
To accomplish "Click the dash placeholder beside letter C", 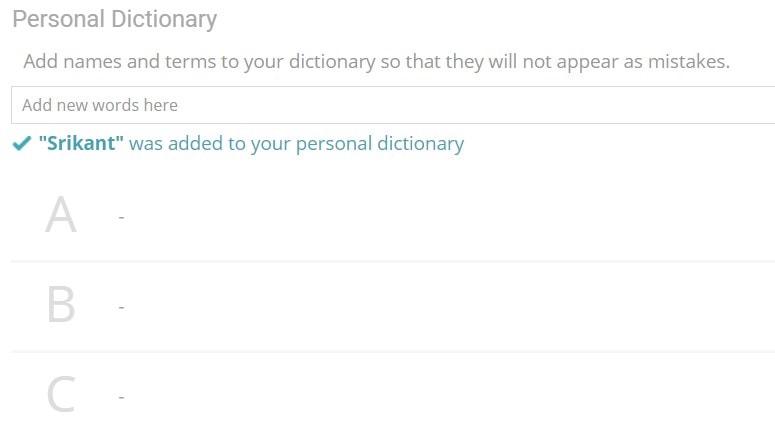I will (121, 397).
